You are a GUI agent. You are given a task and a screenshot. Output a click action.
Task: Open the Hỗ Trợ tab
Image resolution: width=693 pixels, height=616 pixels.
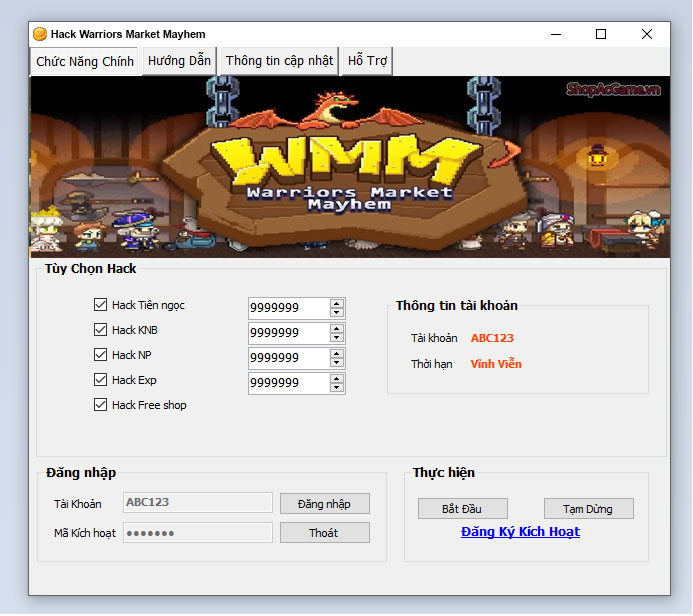[367, 61]
